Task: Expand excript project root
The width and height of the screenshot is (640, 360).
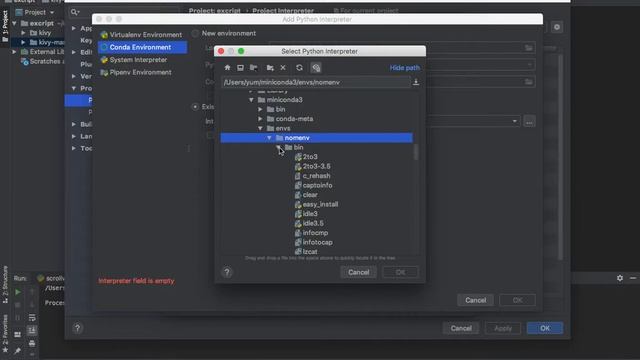Action: pos(15,23)
